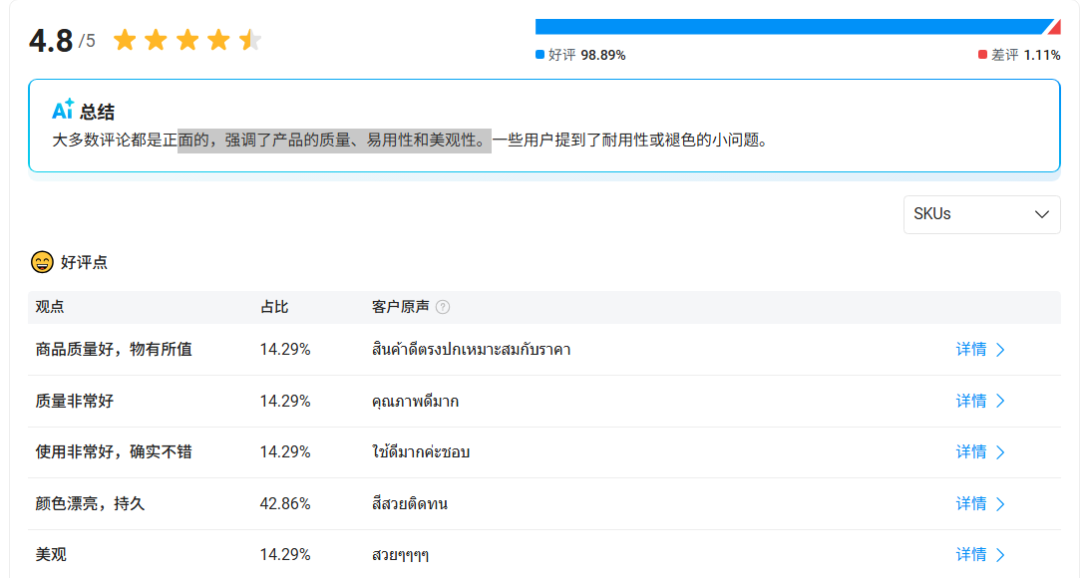
Task: Click the half-filled fifth star
Action: click(249, 35)
